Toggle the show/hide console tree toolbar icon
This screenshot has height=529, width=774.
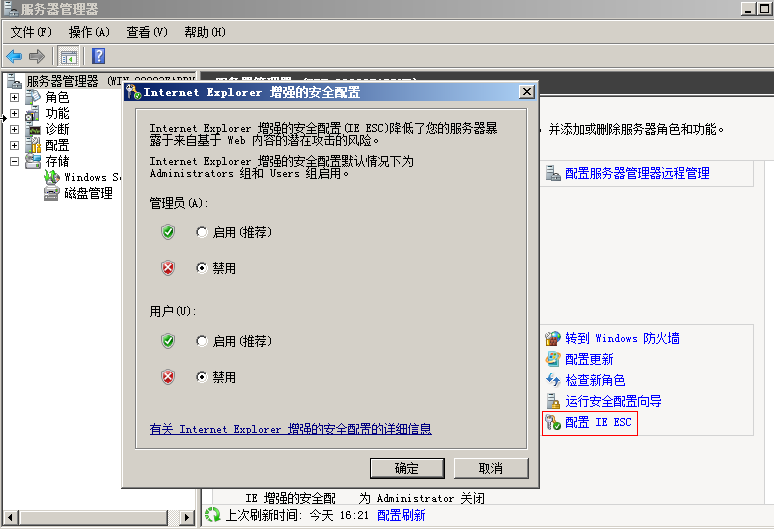pos(69,56)
